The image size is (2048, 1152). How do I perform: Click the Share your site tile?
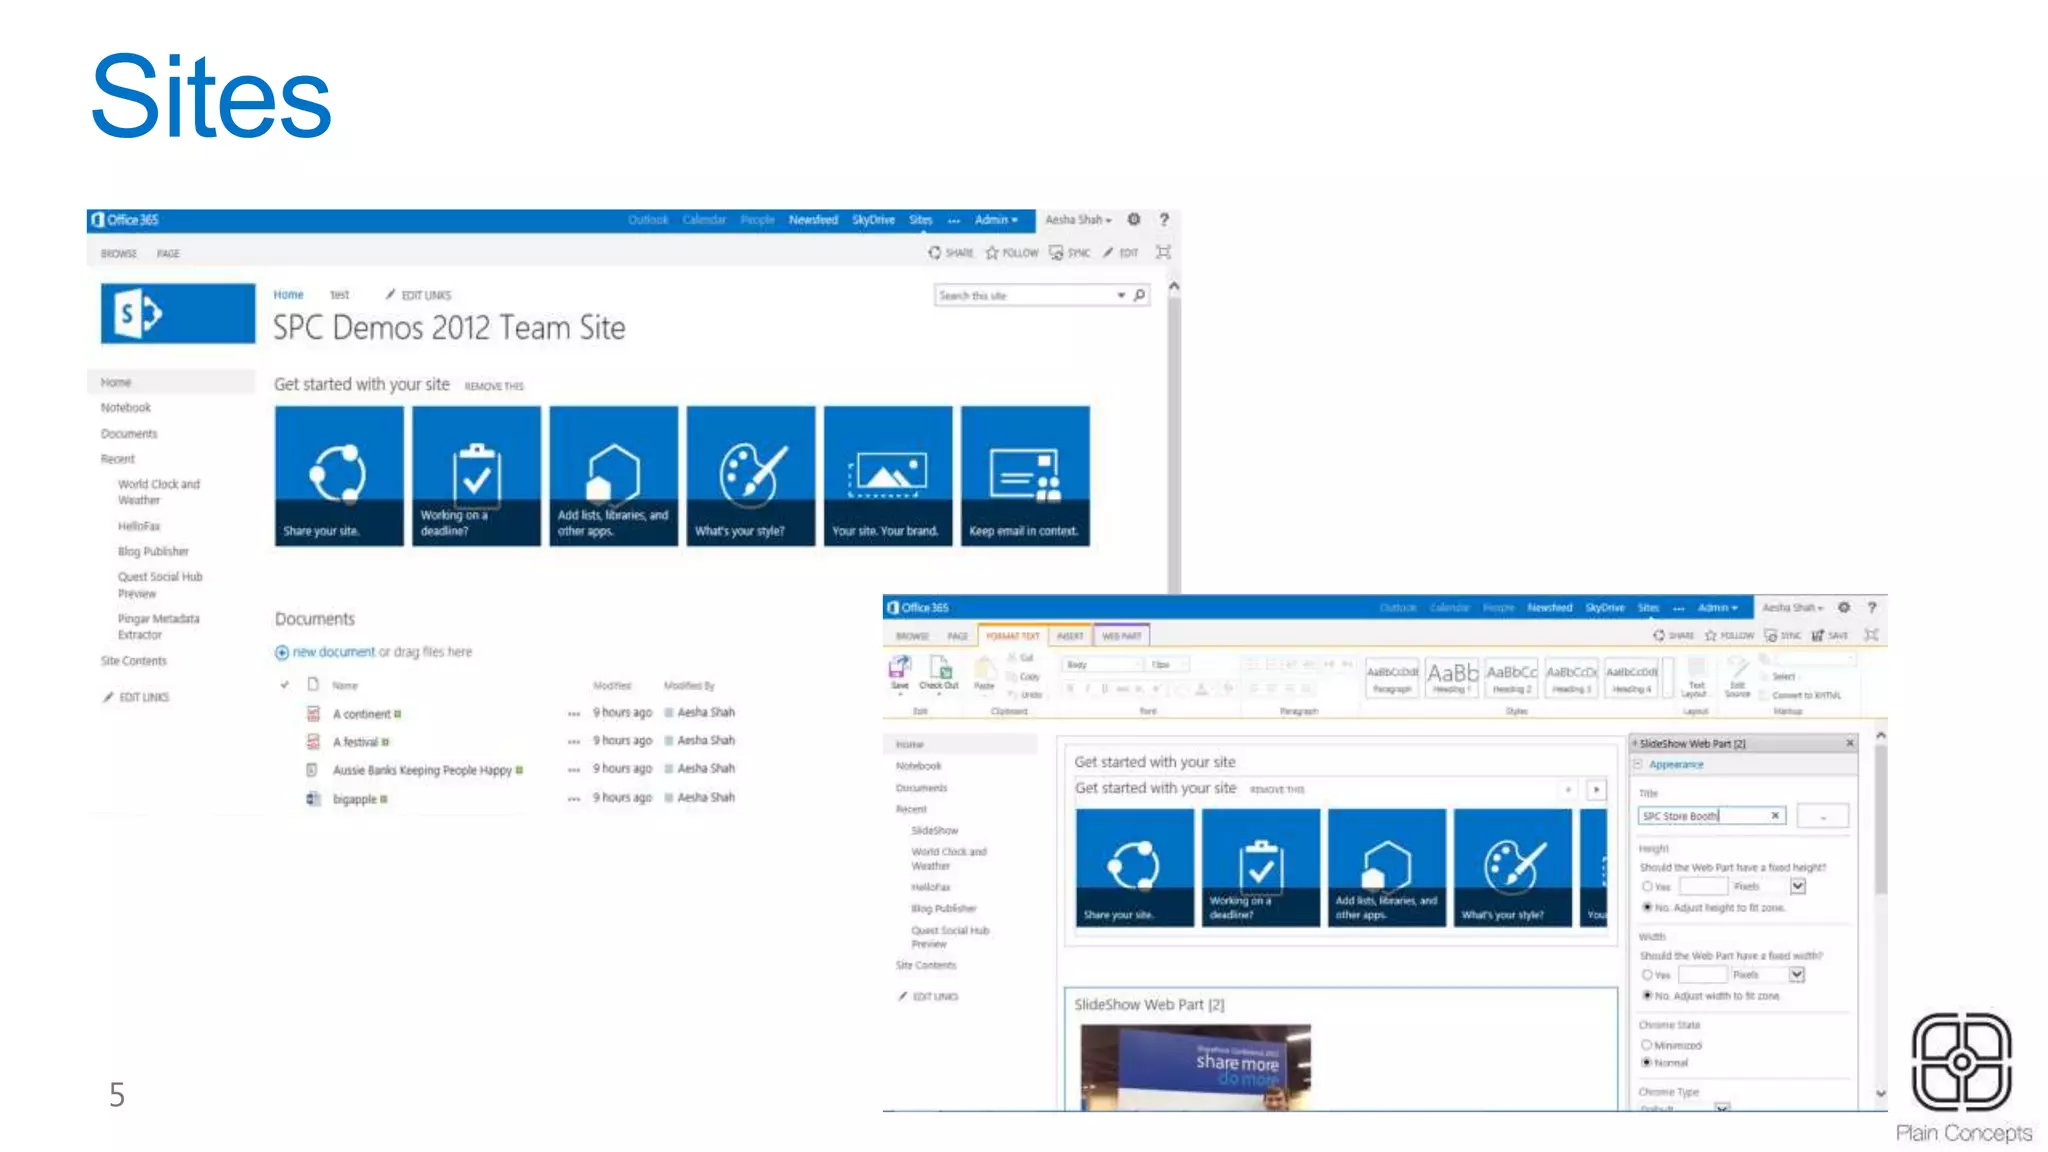pyautogui.click(x=339, y=476)
